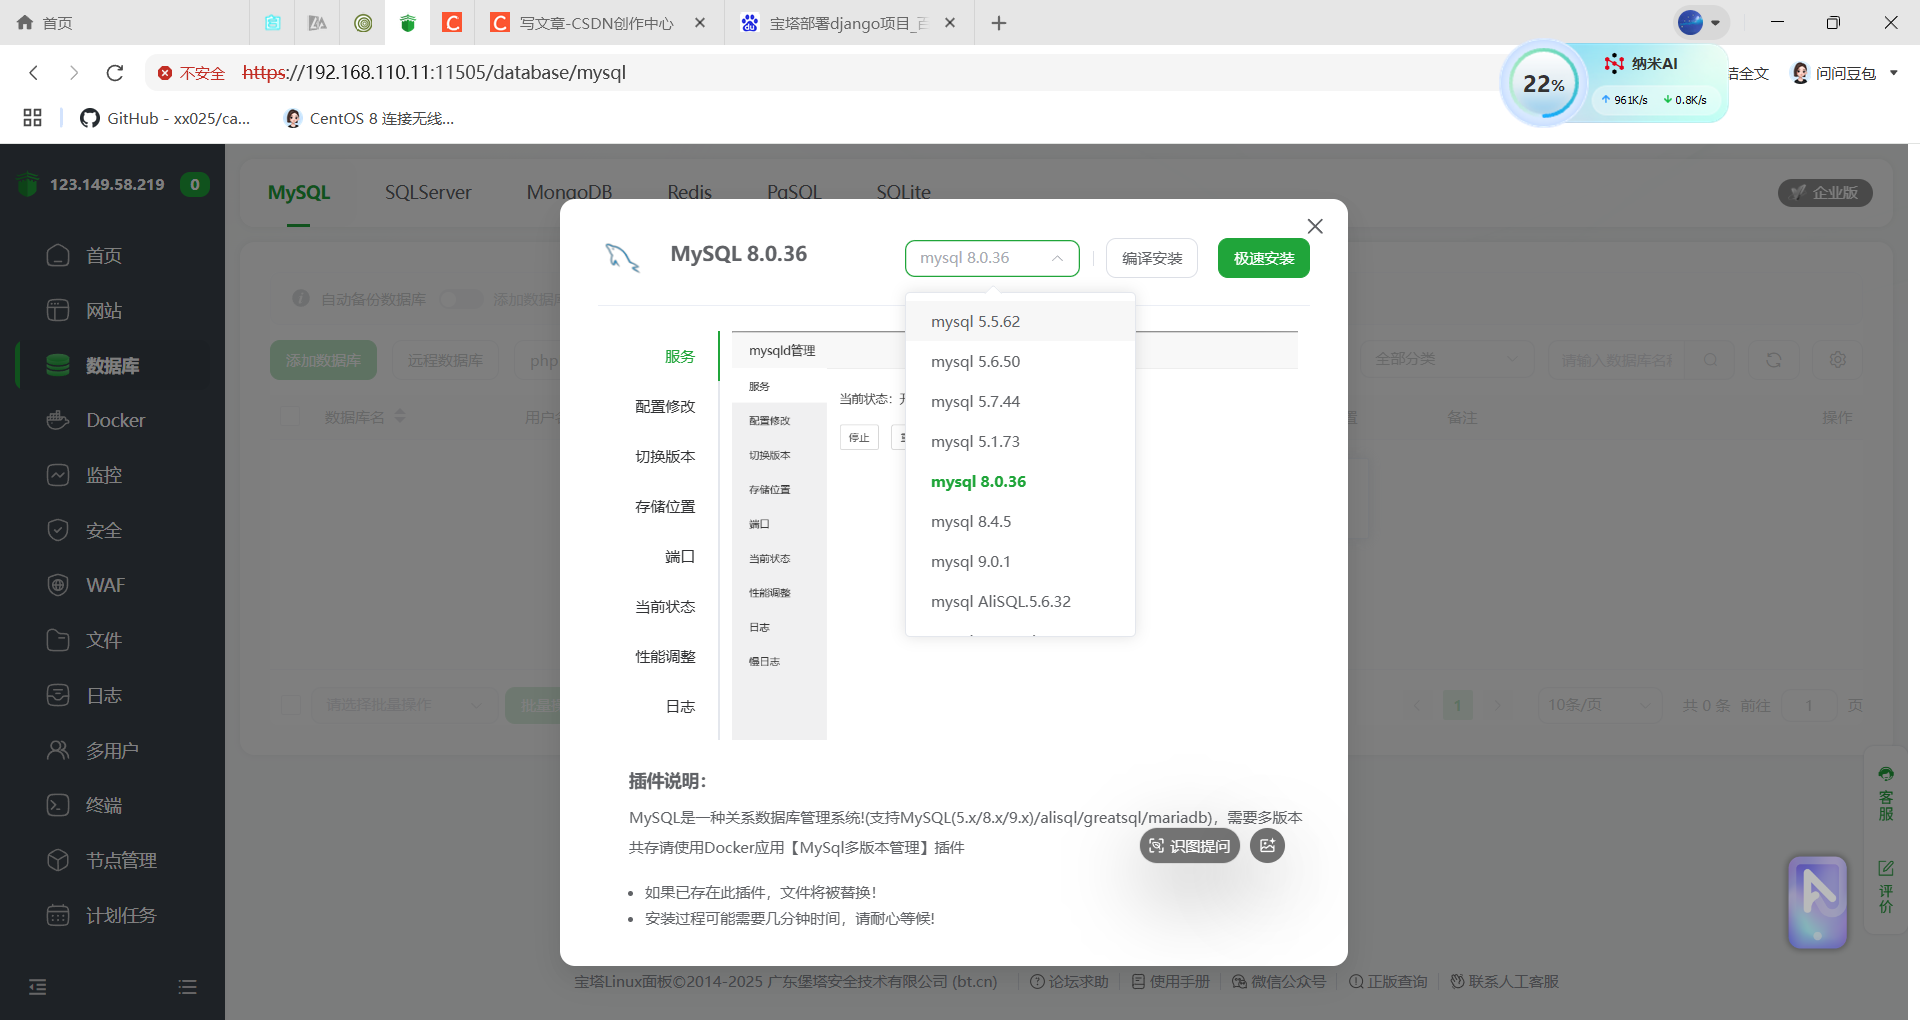Close the MySQL install dialog
1920x1020 pixels.
pos(1315,226)
